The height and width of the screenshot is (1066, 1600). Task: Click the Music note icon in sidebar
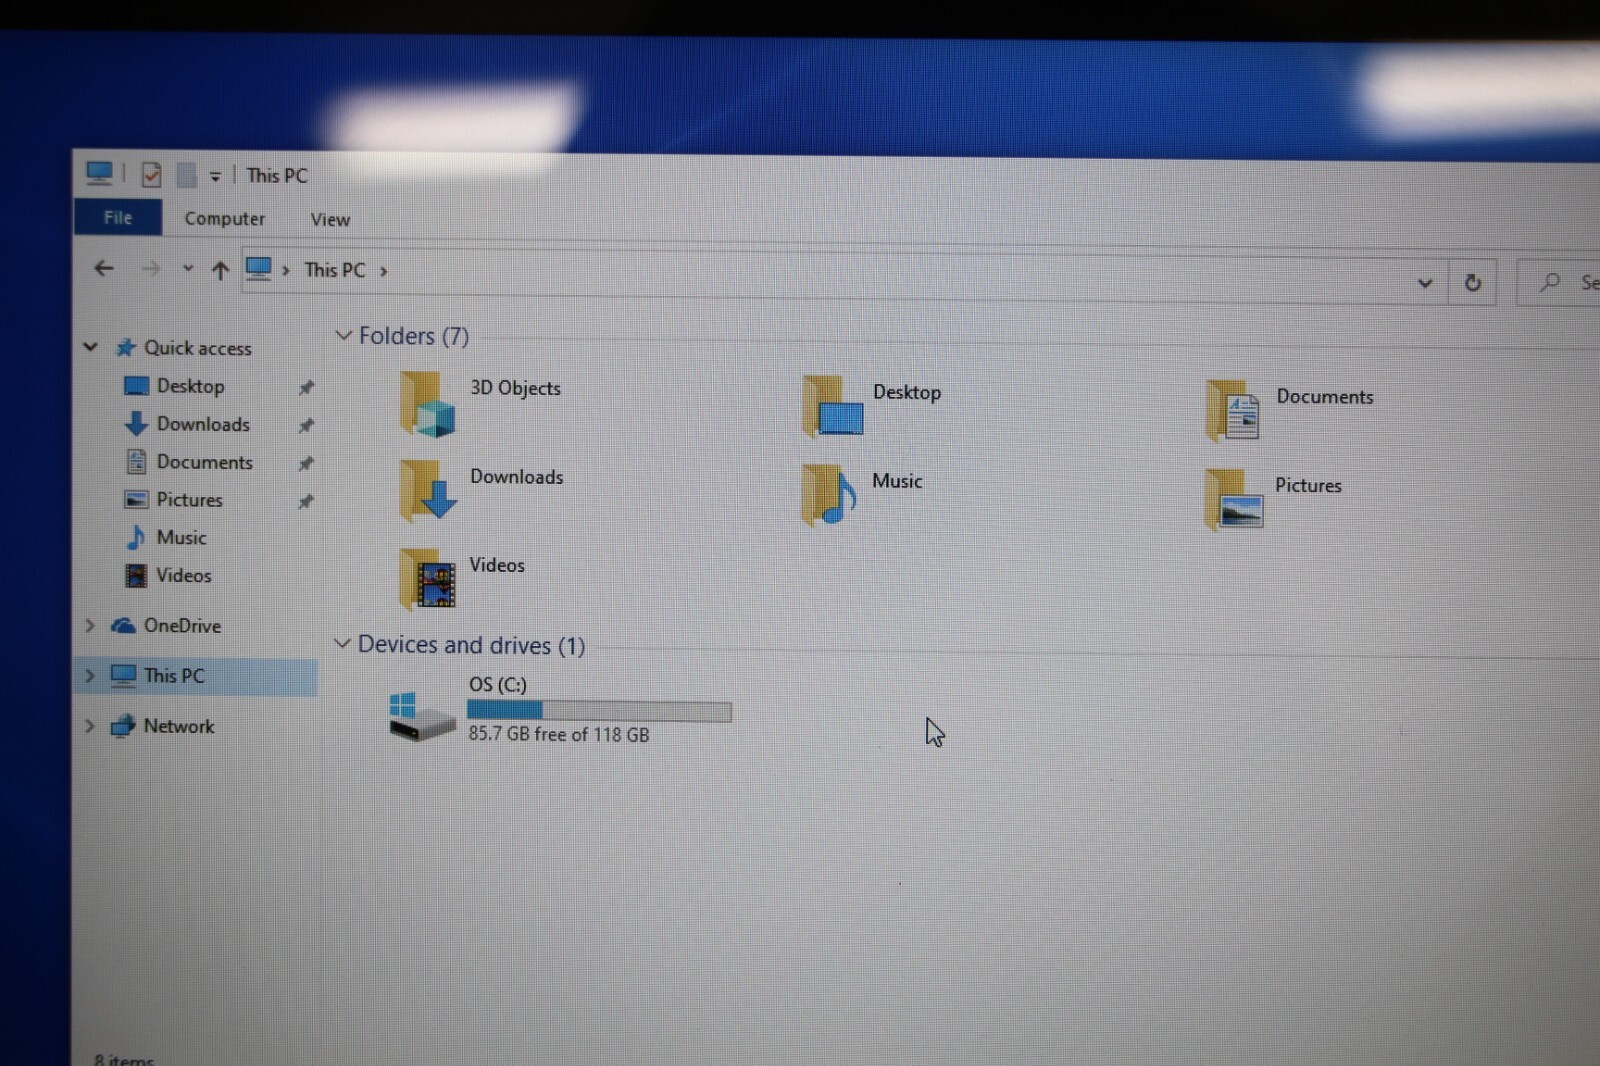135,537
